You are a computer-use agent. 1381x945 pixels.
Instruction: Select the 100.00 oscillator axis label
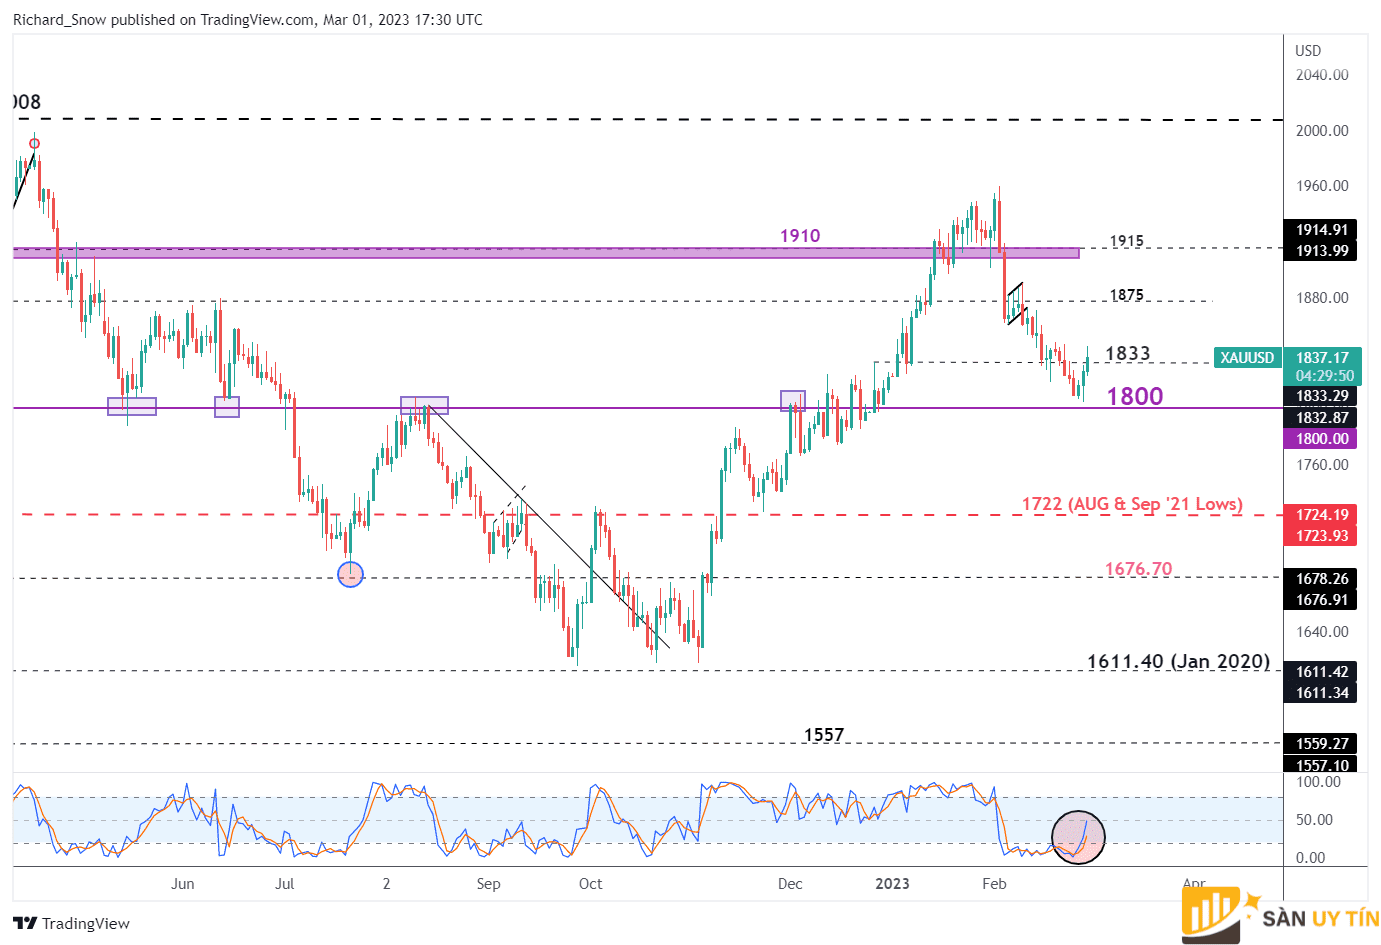[x=1318, y=782]
